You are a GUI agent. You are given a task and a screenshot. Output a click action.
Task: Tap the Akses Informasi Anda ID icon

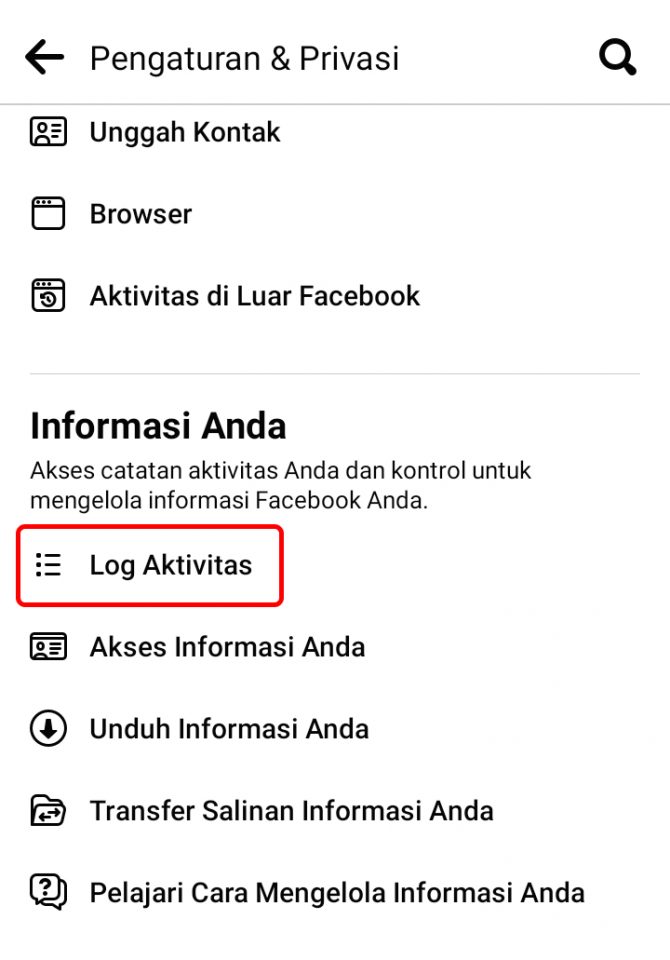(x=48, y=647)
